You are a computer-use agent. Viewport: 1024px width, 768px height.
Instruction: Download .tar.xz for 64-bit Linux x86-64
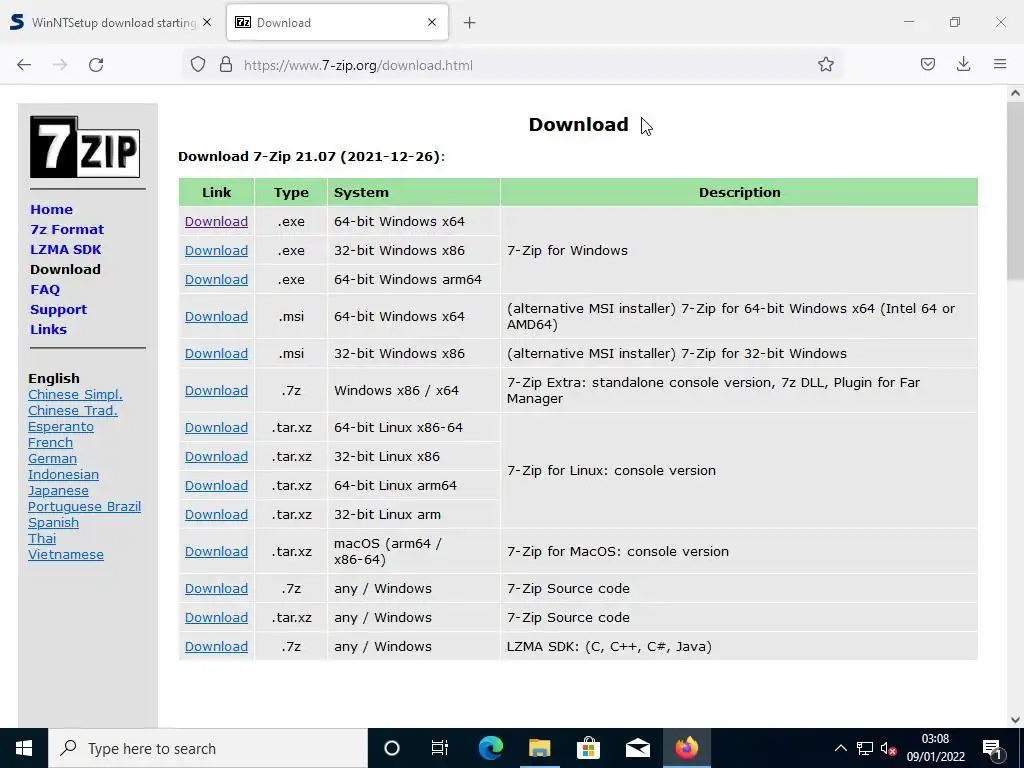pyautogui.click(x=216, y=427)
